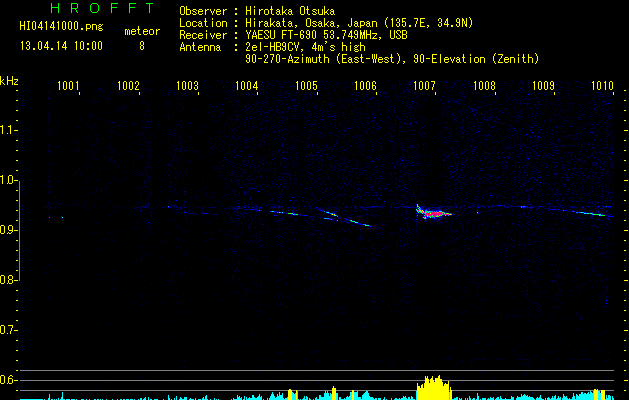Click the Azimuth East-West Elevation line
This screenshot has width=629, height=400.
tap(392, 59)
